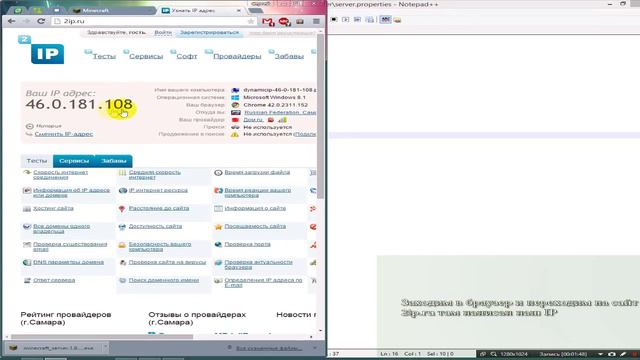
Task: Open 'Доступность сайта' link
Action: click(x=155, y=226)
